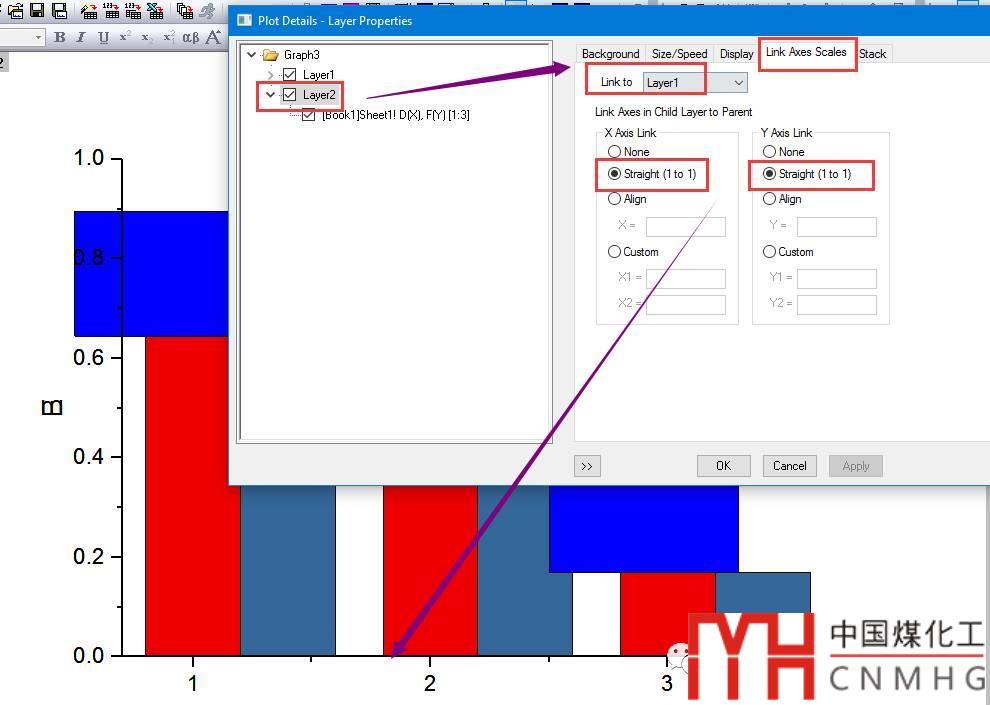The width and height of the screenshot is (990, 705).
Task: Toggle Underline text formatting
Action: click(x=104, y=37)
